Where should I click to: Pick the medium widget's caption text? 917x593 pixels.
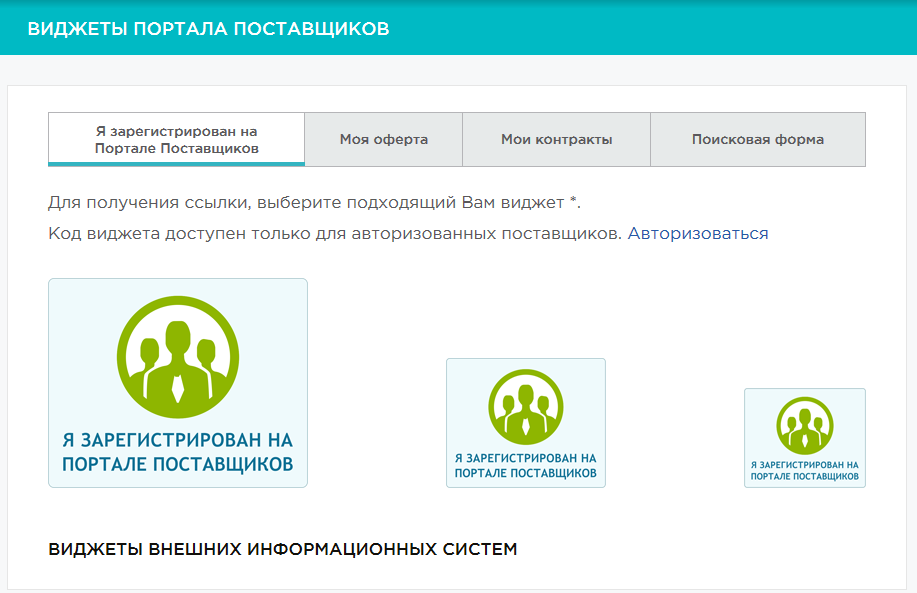[526, 466]
